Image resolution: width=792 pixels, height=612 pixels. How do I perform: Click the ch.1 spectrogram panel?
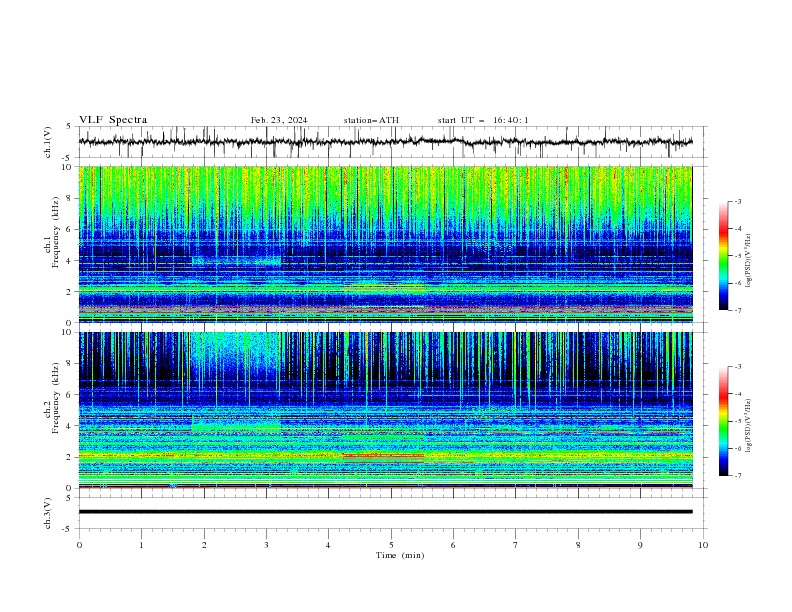(385, 244)
